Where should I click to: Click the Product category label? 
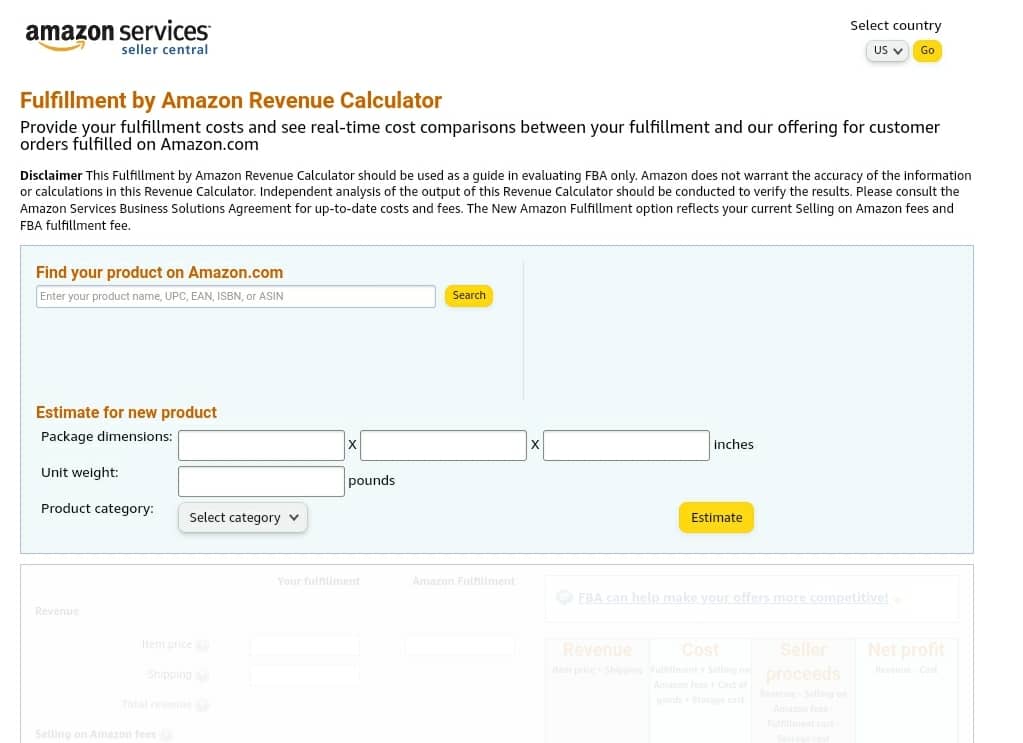(97, 508)
